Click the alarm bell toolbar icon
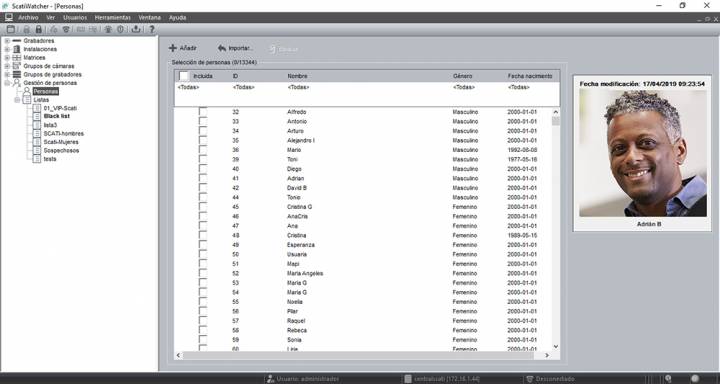 tap(108, 29)
